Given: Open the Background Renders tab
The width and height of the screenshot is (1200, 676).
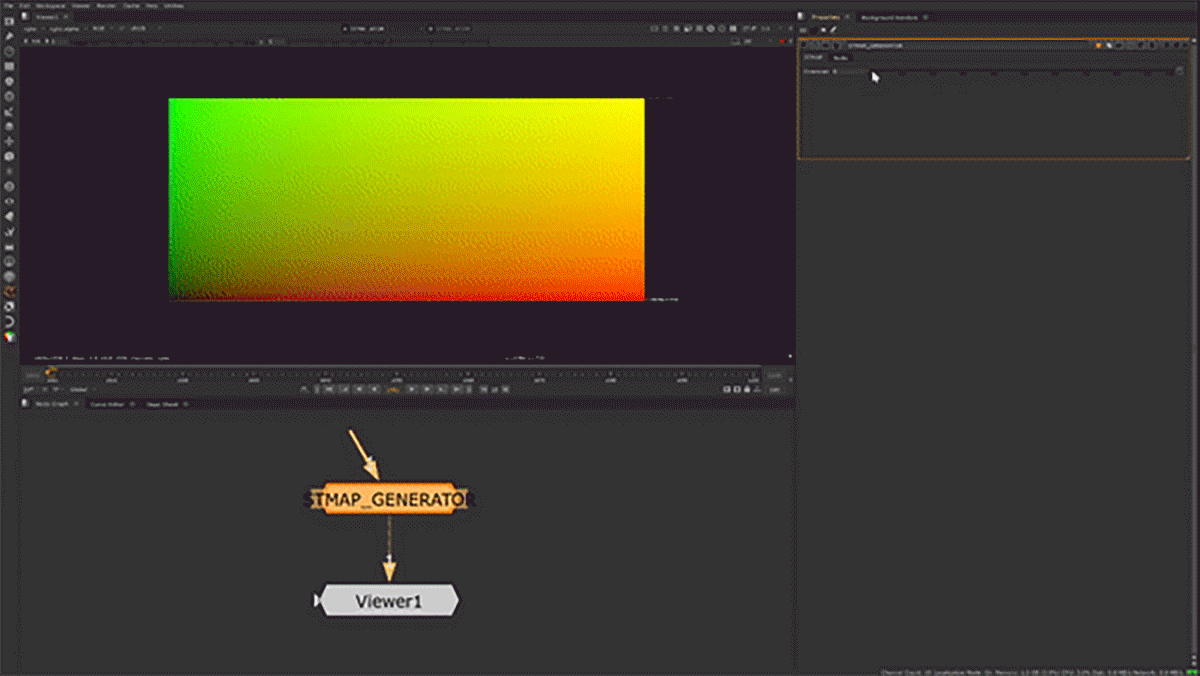Looking at the screenshot, I should (x=889, y=17).
